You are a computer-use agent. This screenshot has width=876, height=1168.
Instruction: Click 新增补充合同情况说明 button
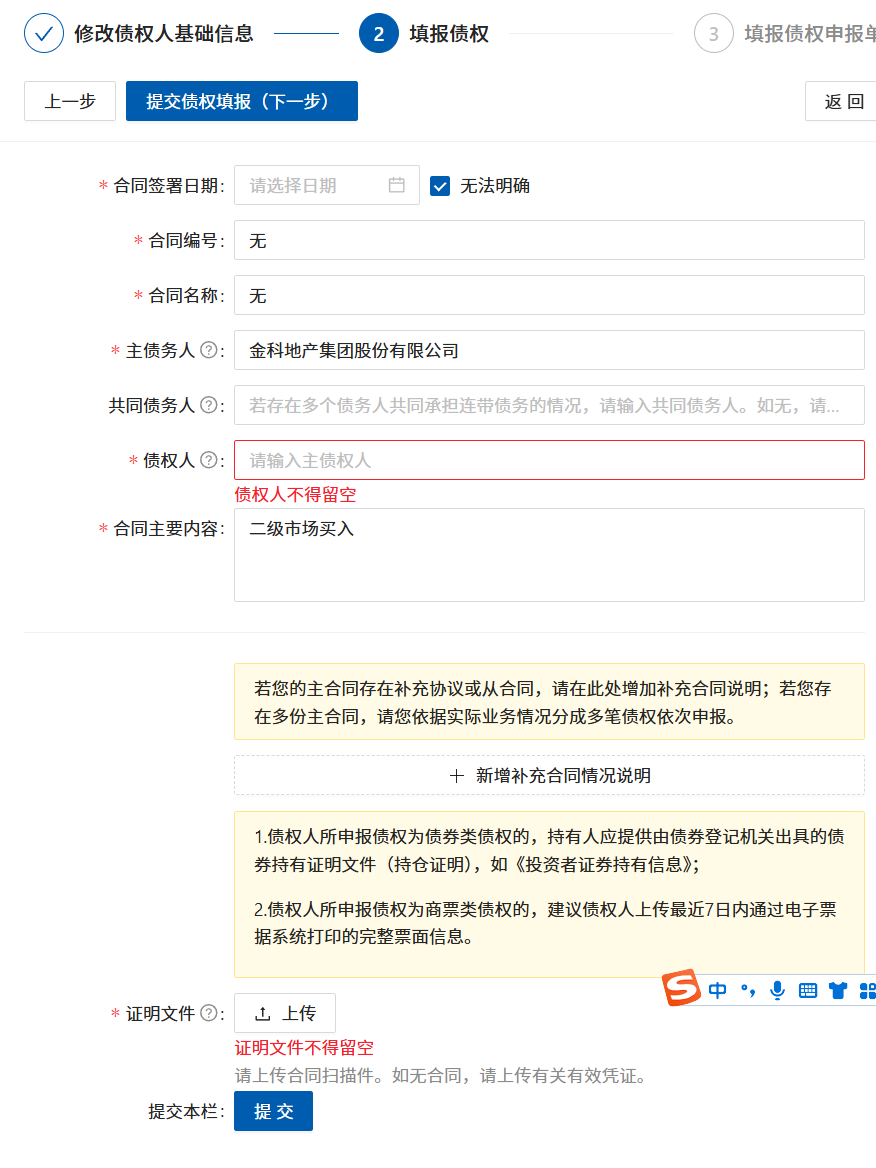[x=550, y=775]
